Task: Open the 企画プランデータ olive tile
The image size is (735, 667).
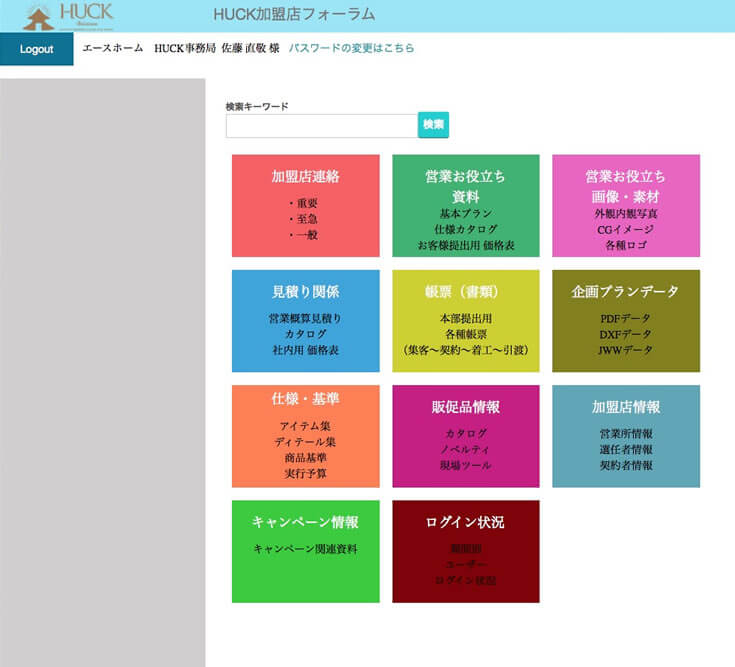Action: pos(626,321)
